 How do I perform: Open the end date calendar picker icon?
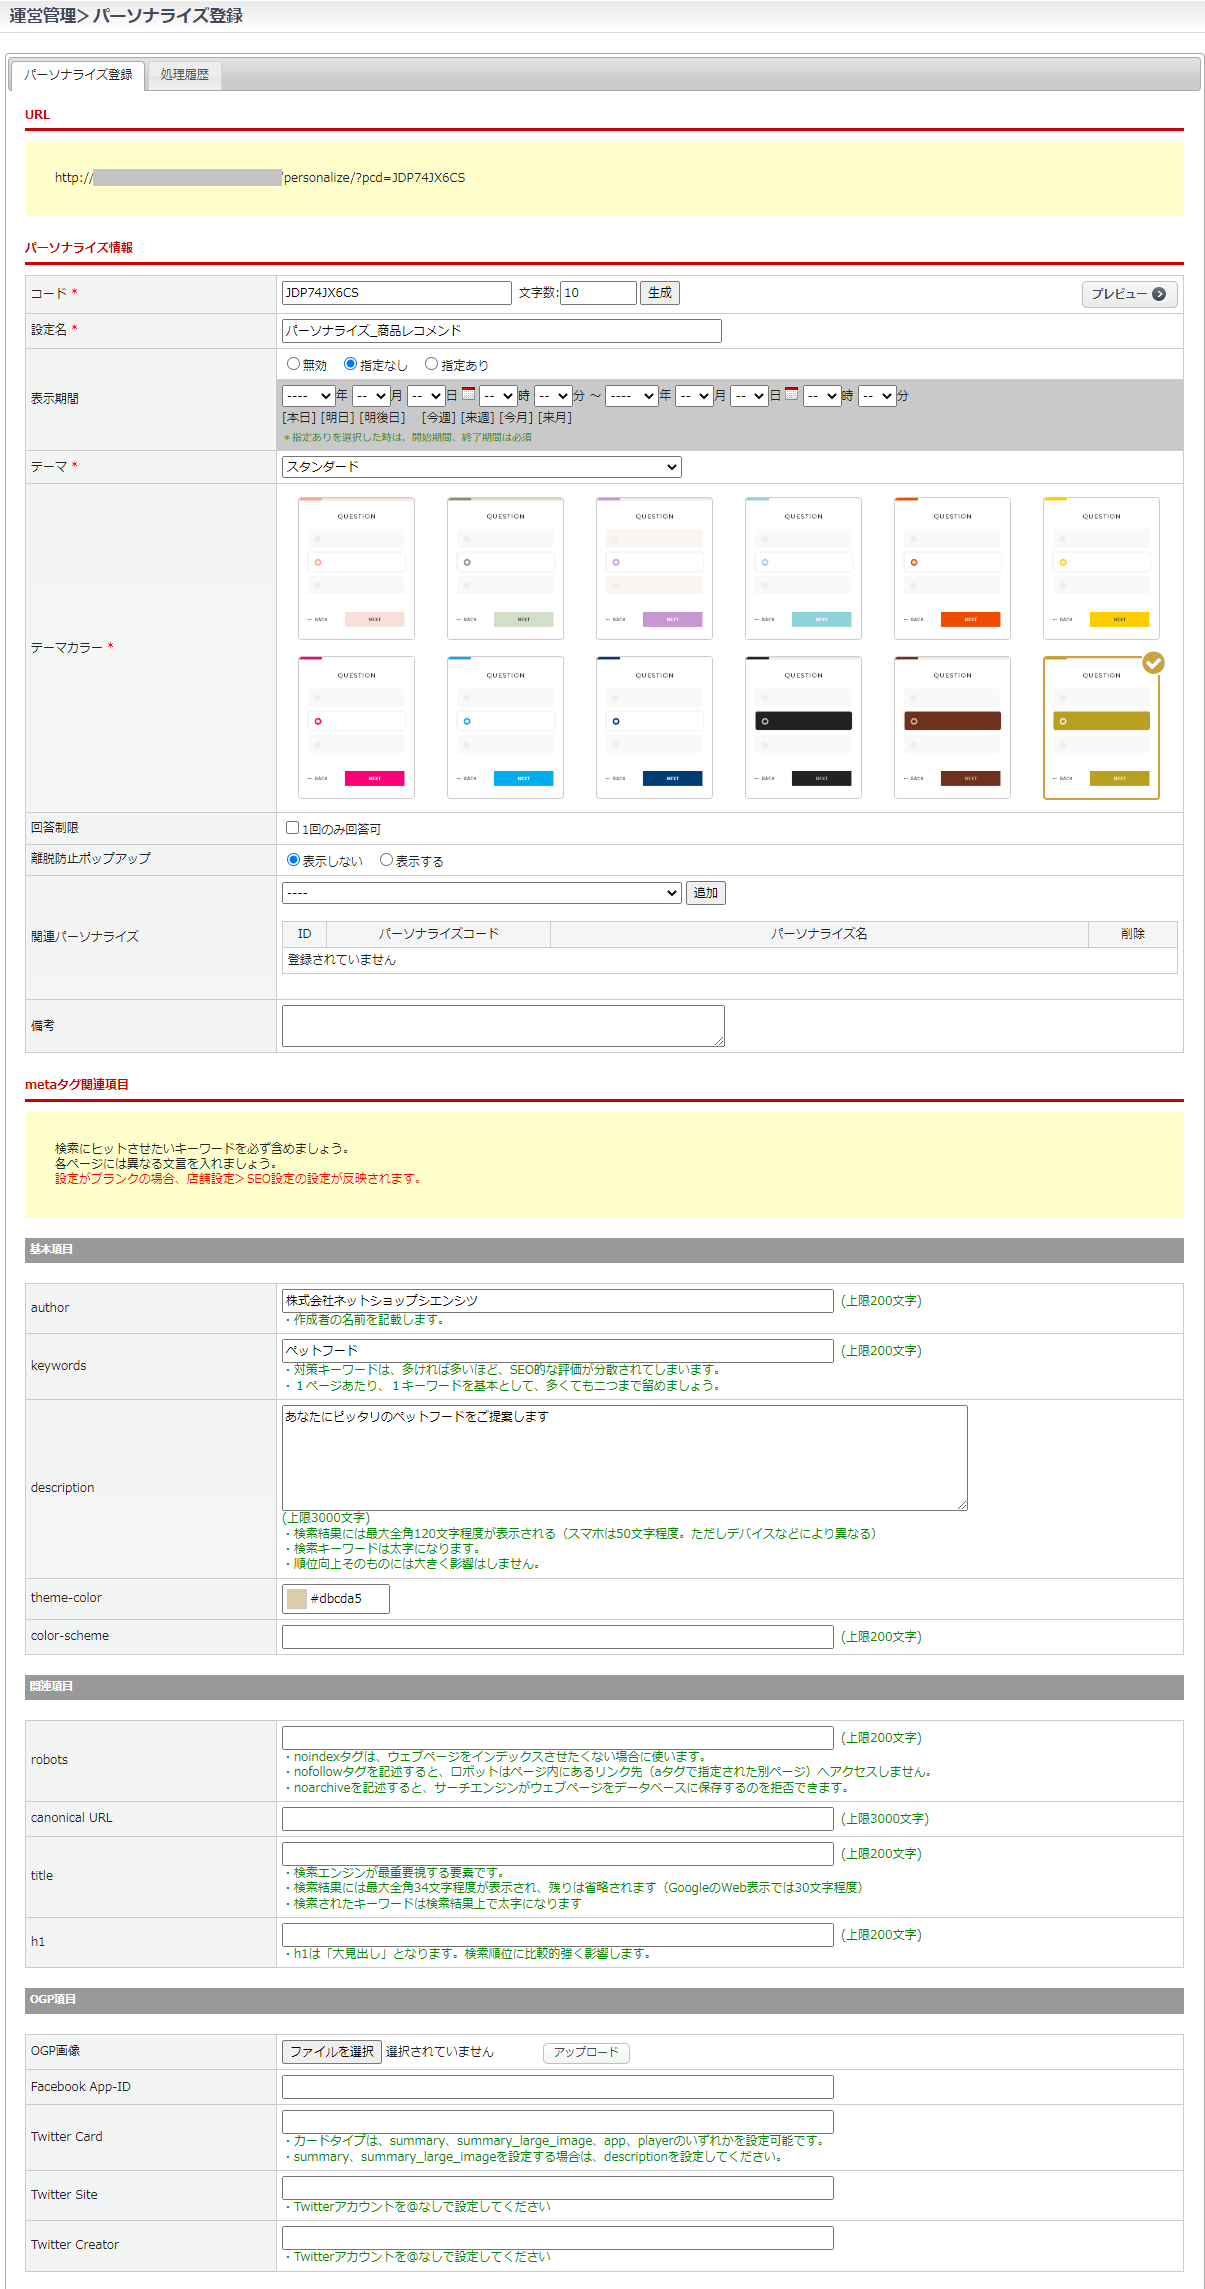tap(791, 395)
